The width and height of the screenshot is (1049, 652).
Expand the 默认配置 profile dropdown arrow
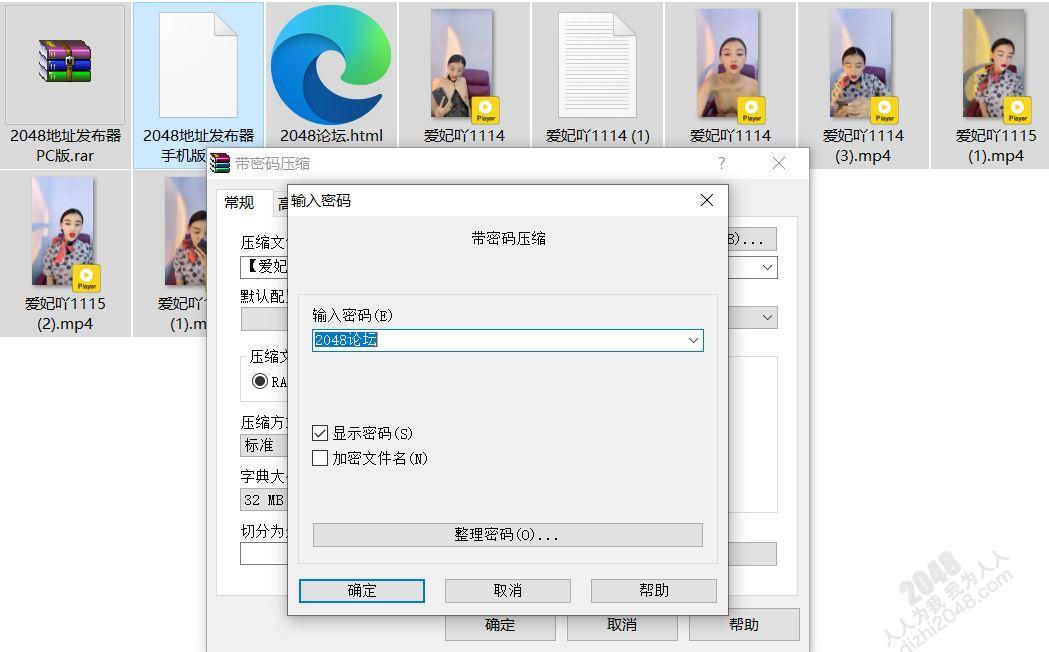tap(767, 318)
